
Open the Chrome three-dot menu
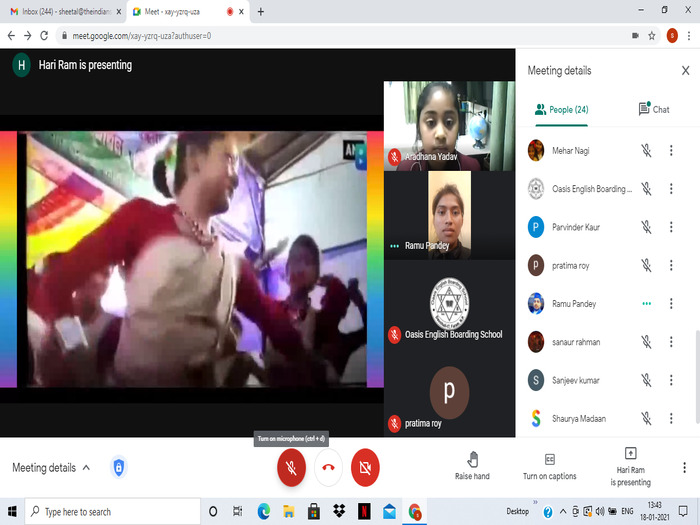tap(689, 36)
